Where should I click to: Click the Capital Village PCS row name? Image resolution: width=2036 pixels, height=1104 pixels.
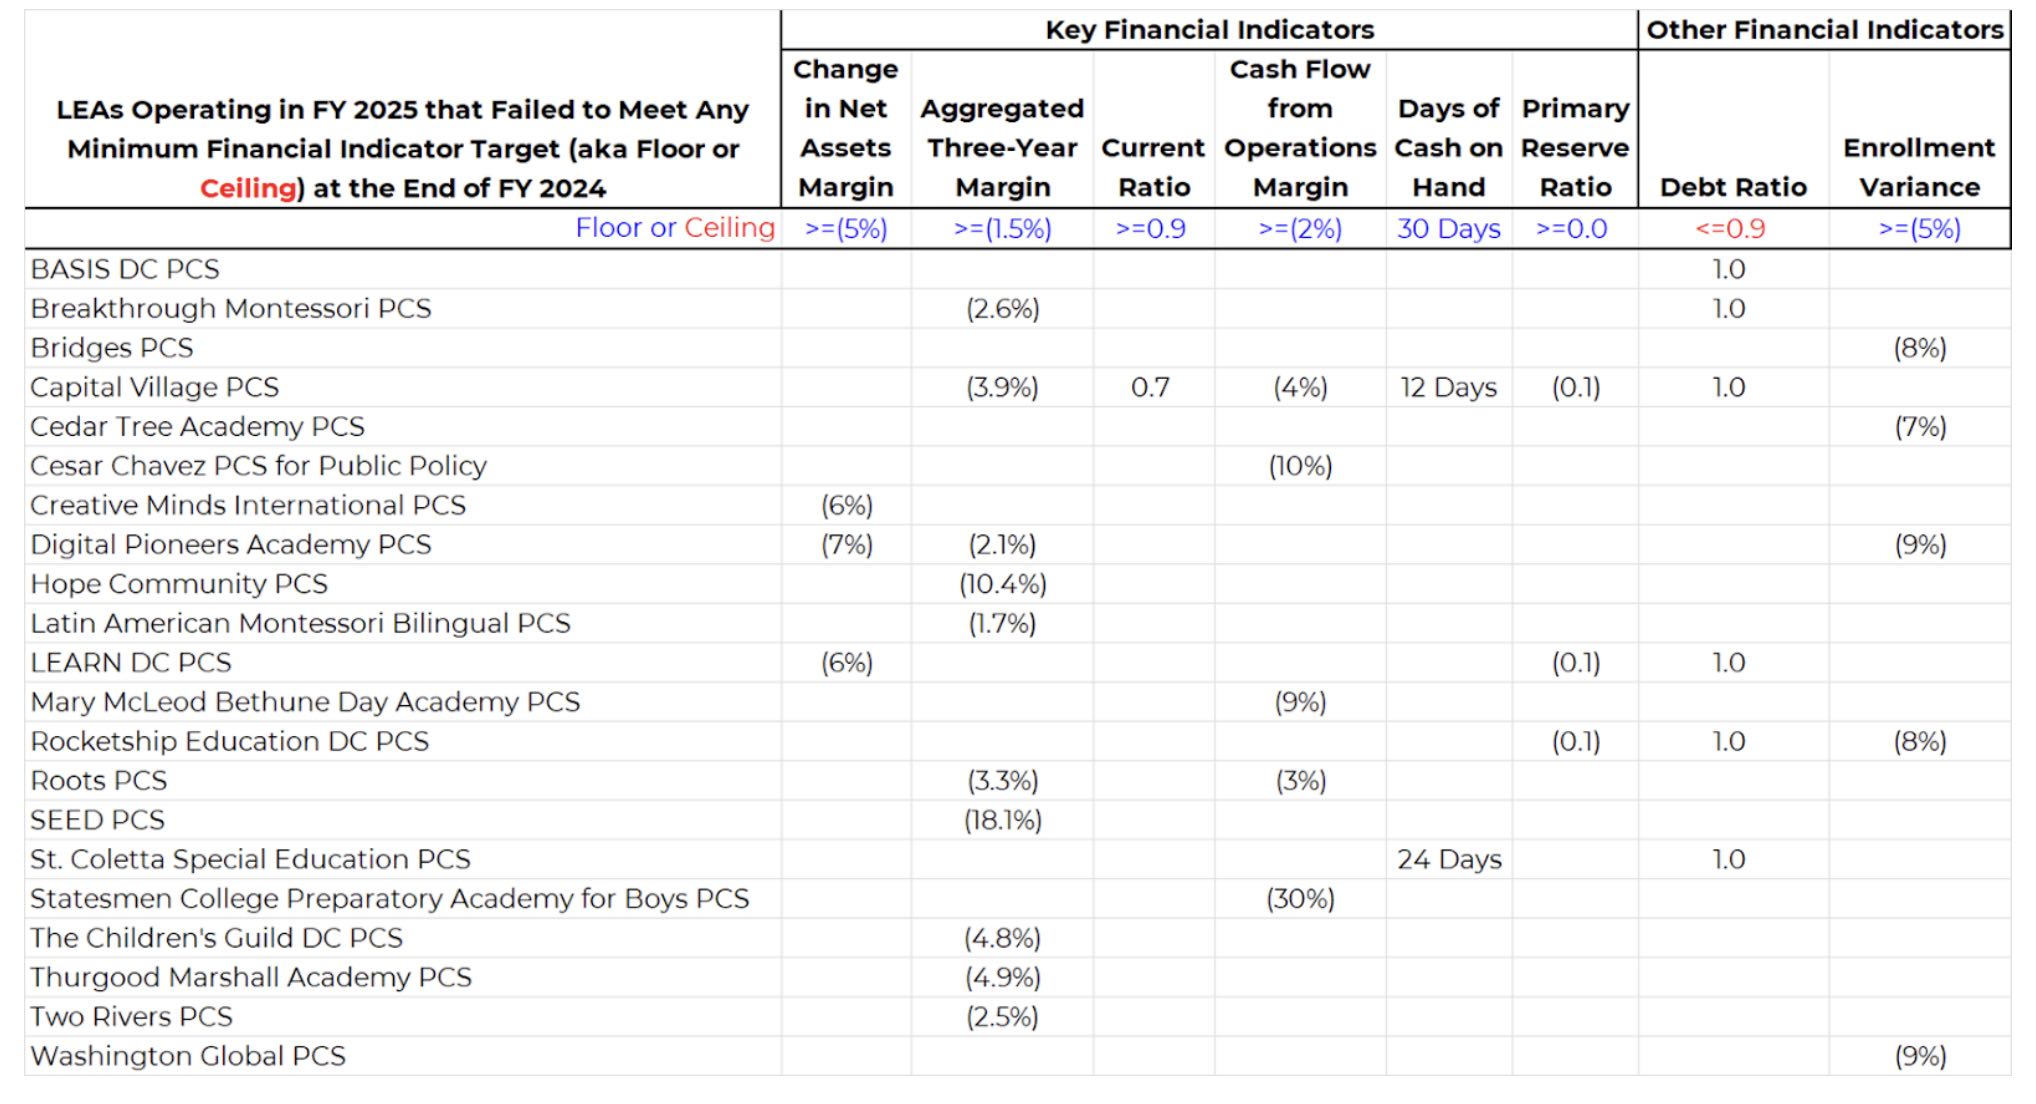155,387
